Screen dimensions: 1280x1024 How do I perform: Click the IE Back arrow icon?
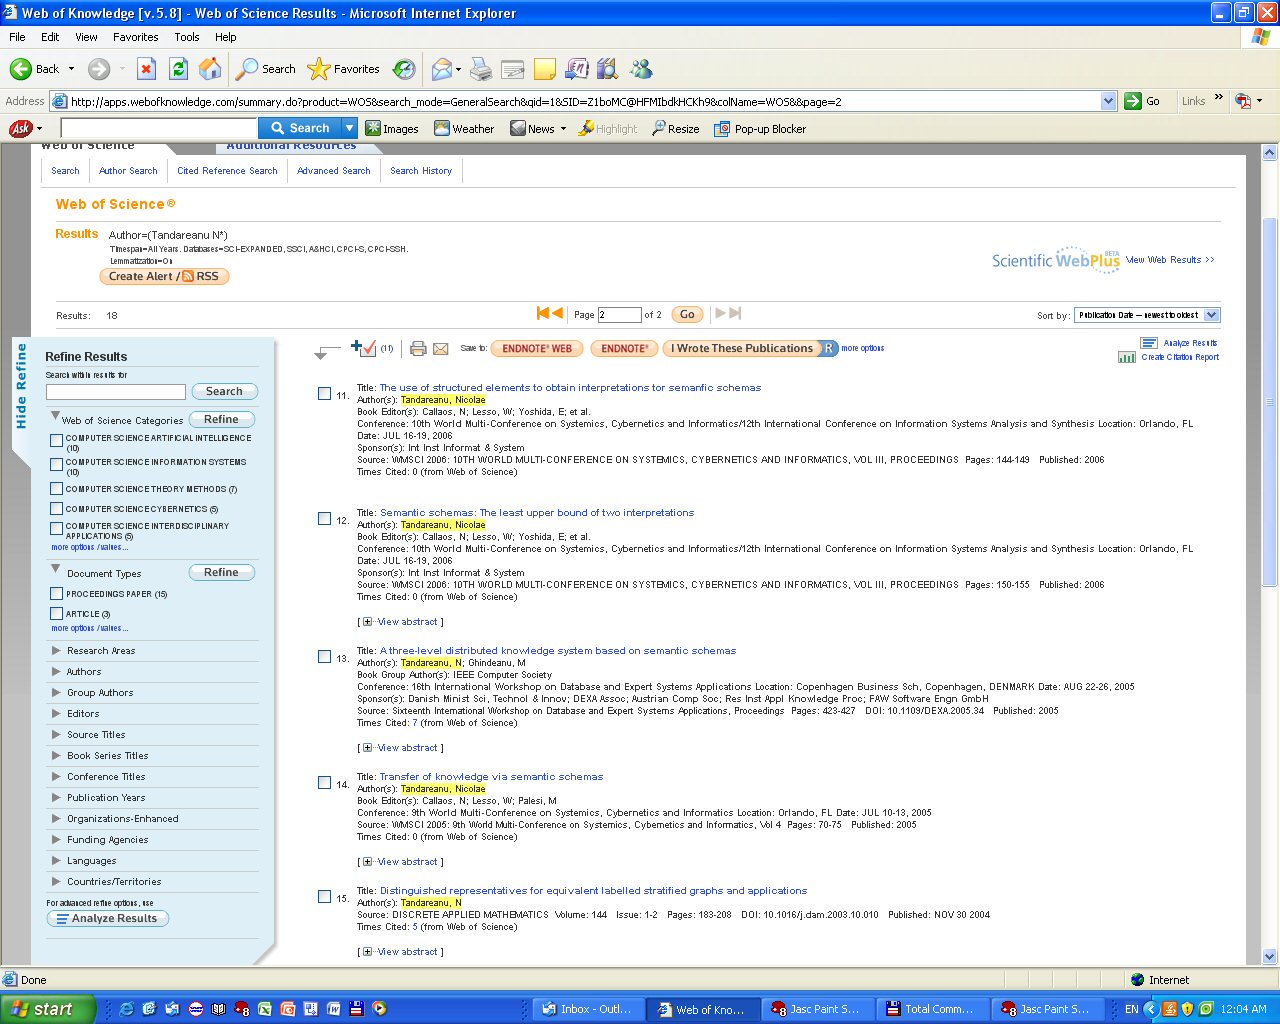pyautogui.click(x=21, y=69)
